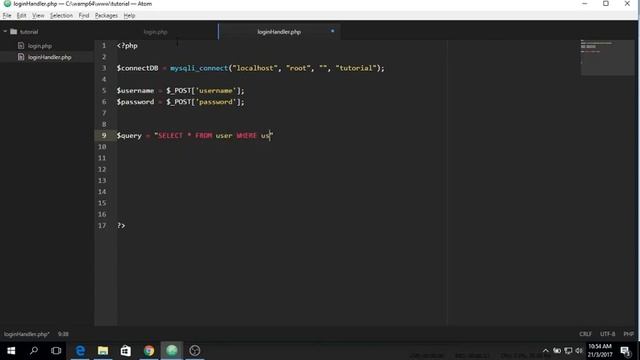Open Windows Store from taskbar
The image size is (640, 360).
126,351
